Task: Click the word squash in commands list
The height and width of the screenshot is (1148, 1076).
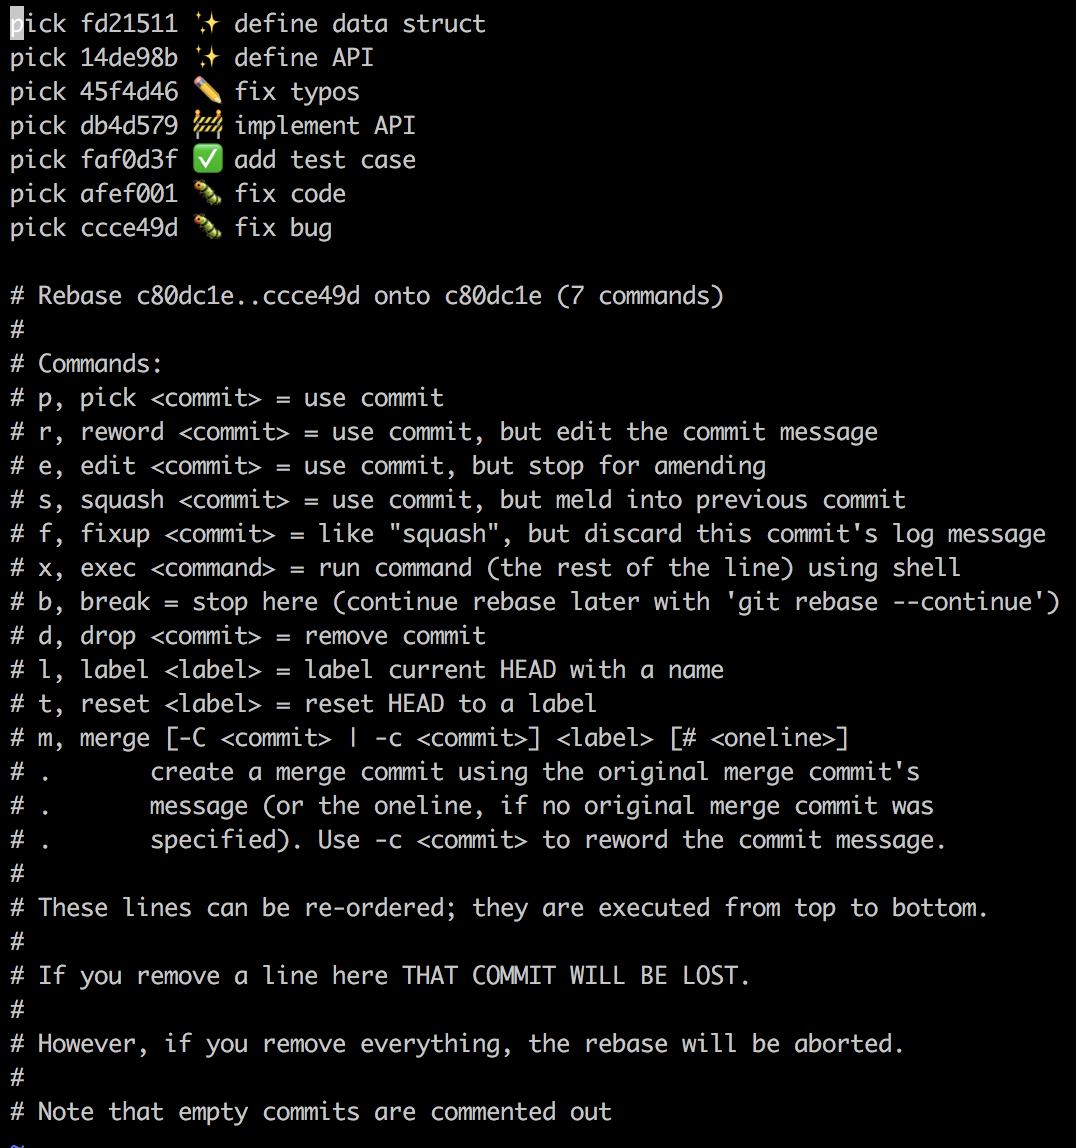Action: click(122, 501)
